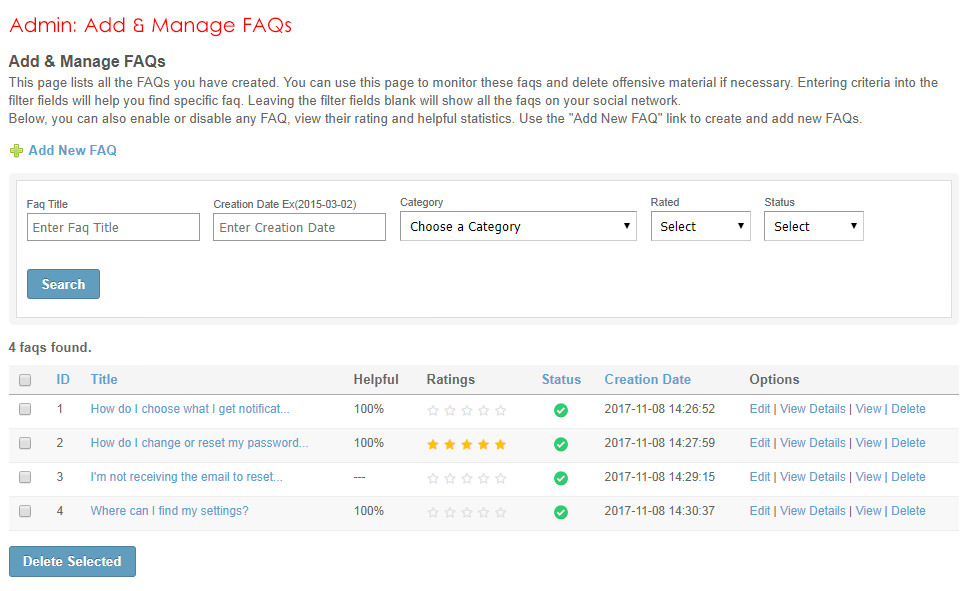
Task: Check the select-all checkbox in table header
Action: click(25, 380)
